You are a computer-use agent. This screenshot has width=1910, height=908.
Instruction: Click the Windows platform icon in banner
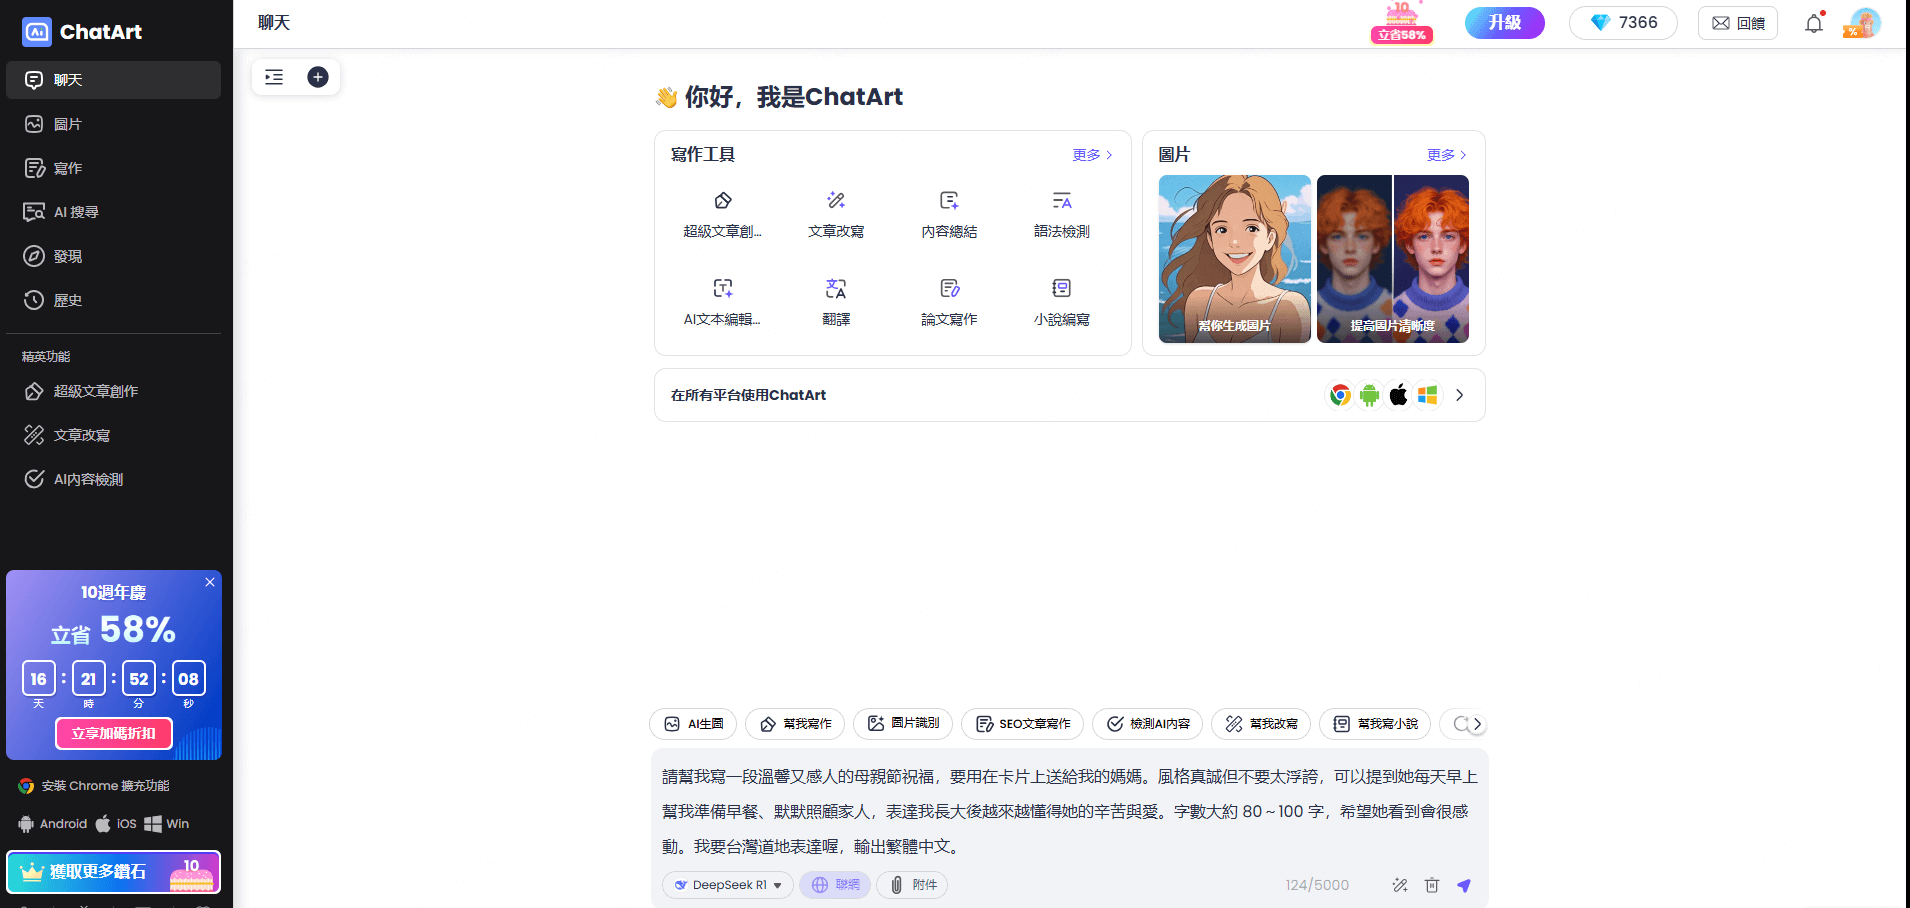pos(1428,395)
